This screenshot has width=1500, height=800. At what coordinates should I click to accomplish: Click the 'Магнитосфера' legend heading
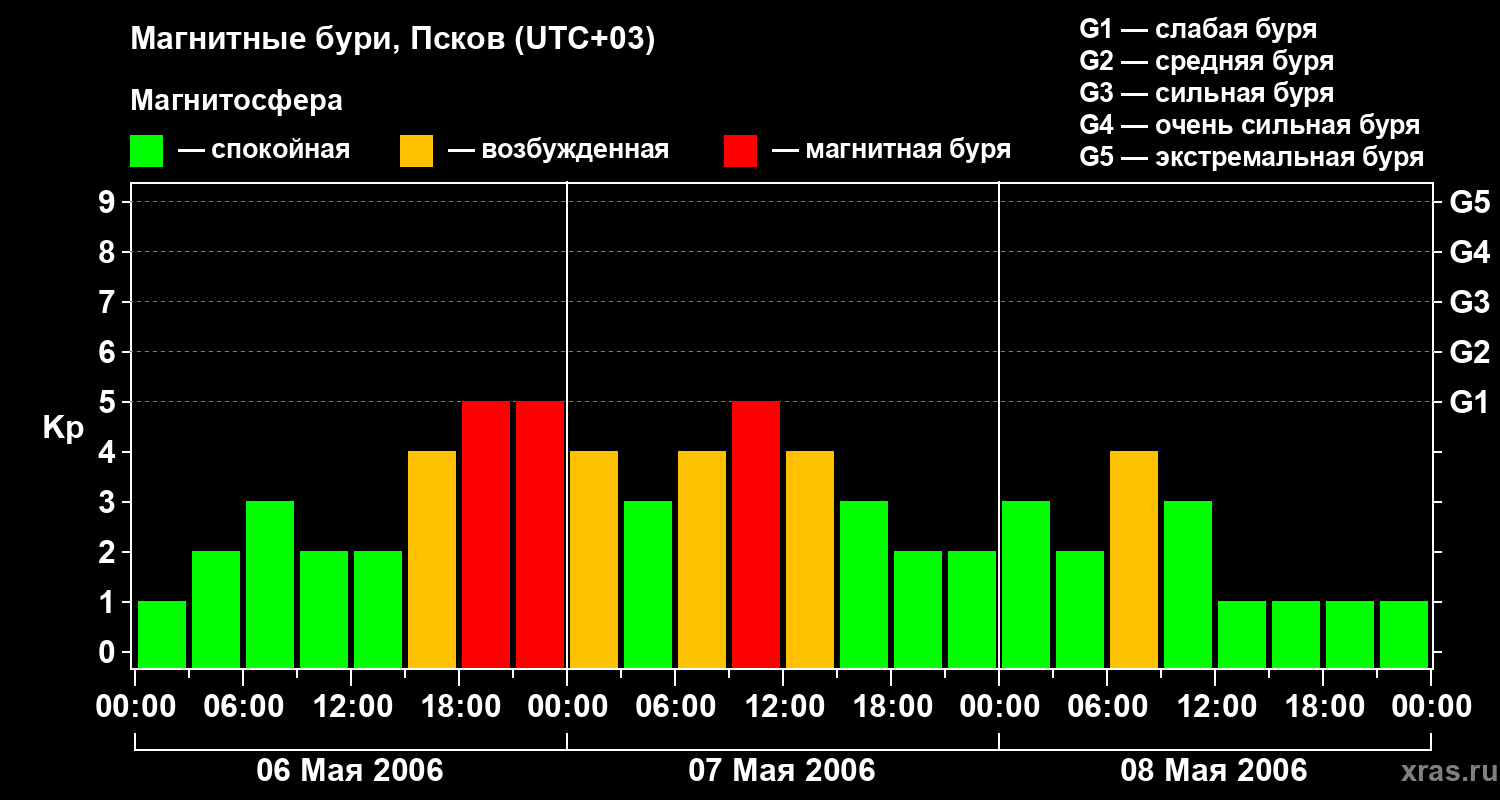coord(237,101)
